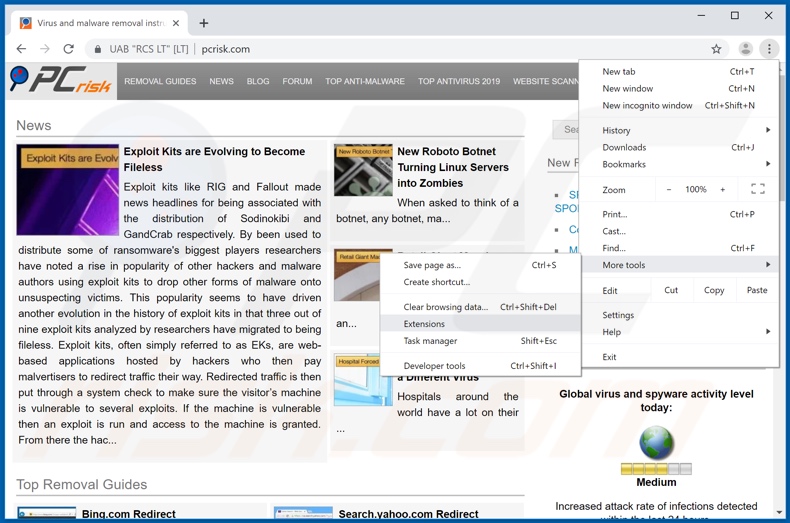
Task: Click the 100% zoom value
Action: click(x=695, y=189)
